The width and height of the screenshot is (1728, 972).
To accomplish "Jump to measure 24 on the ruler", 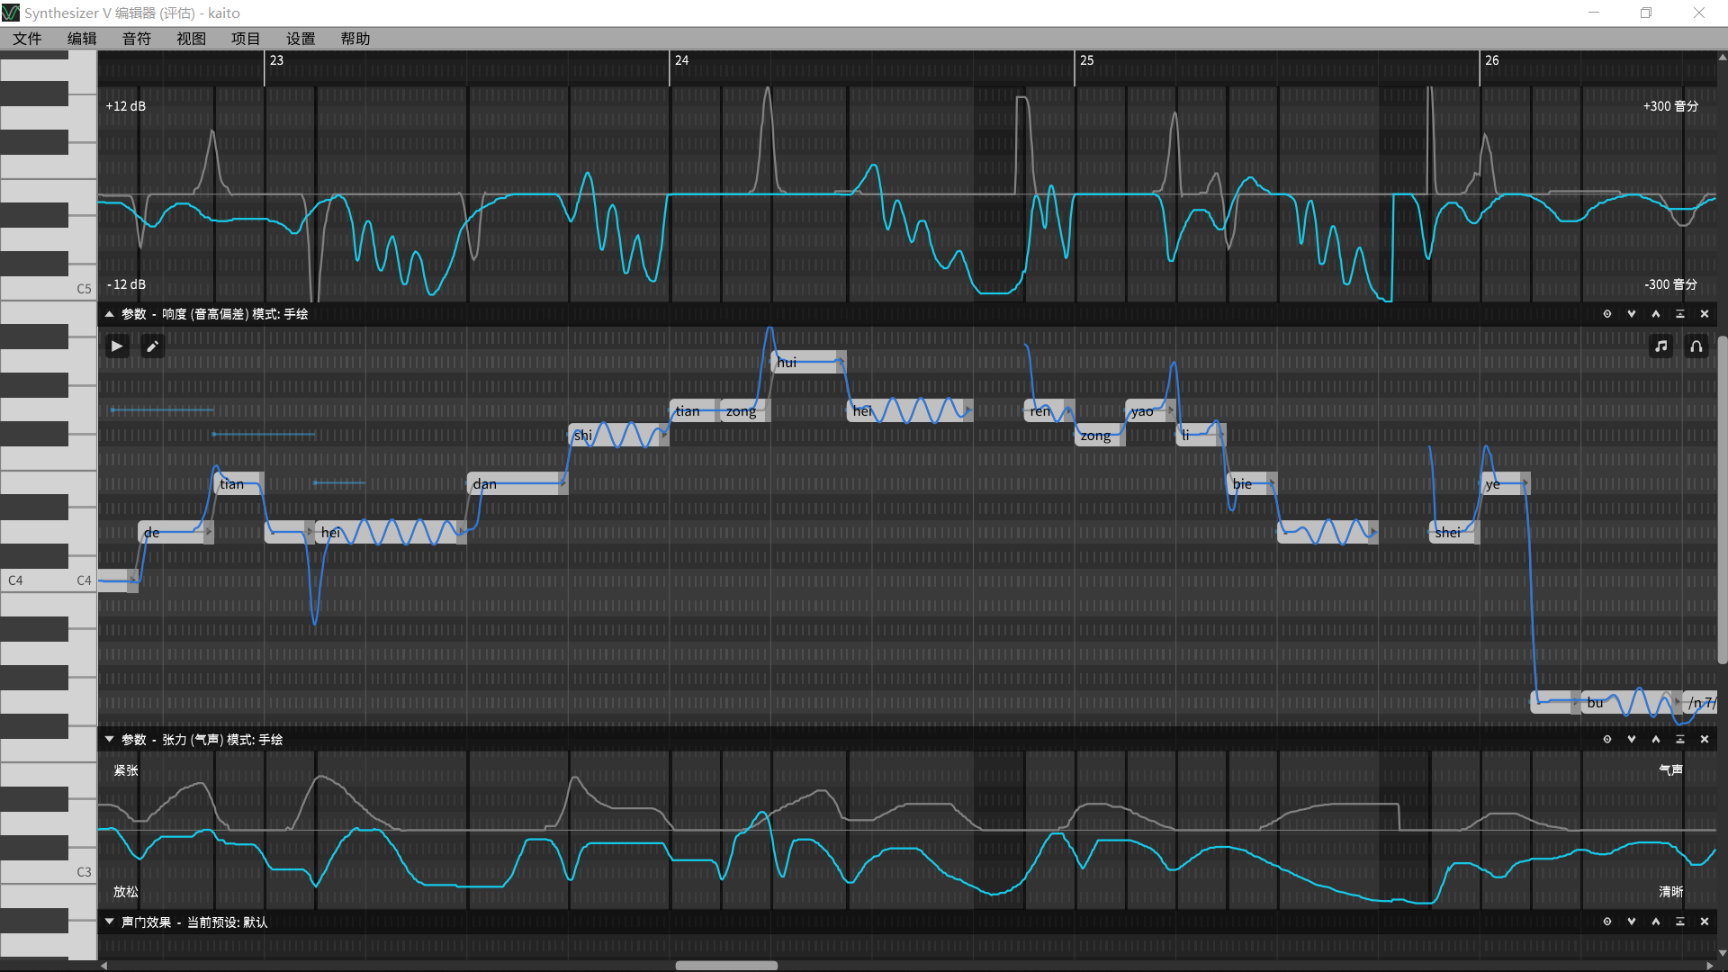I will pos(682,60).
